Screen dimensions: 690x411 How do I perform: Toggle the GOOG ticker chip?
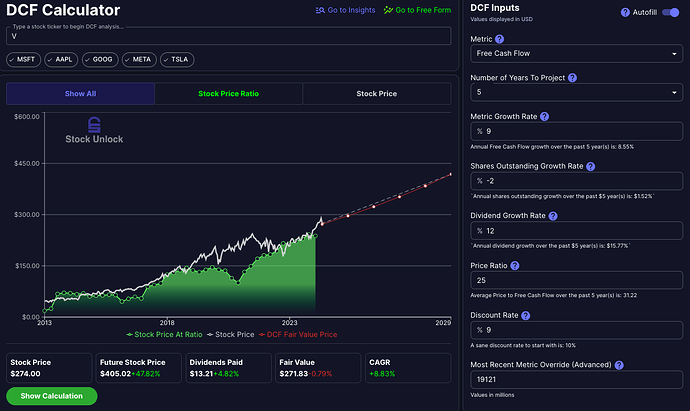(100, 59)
